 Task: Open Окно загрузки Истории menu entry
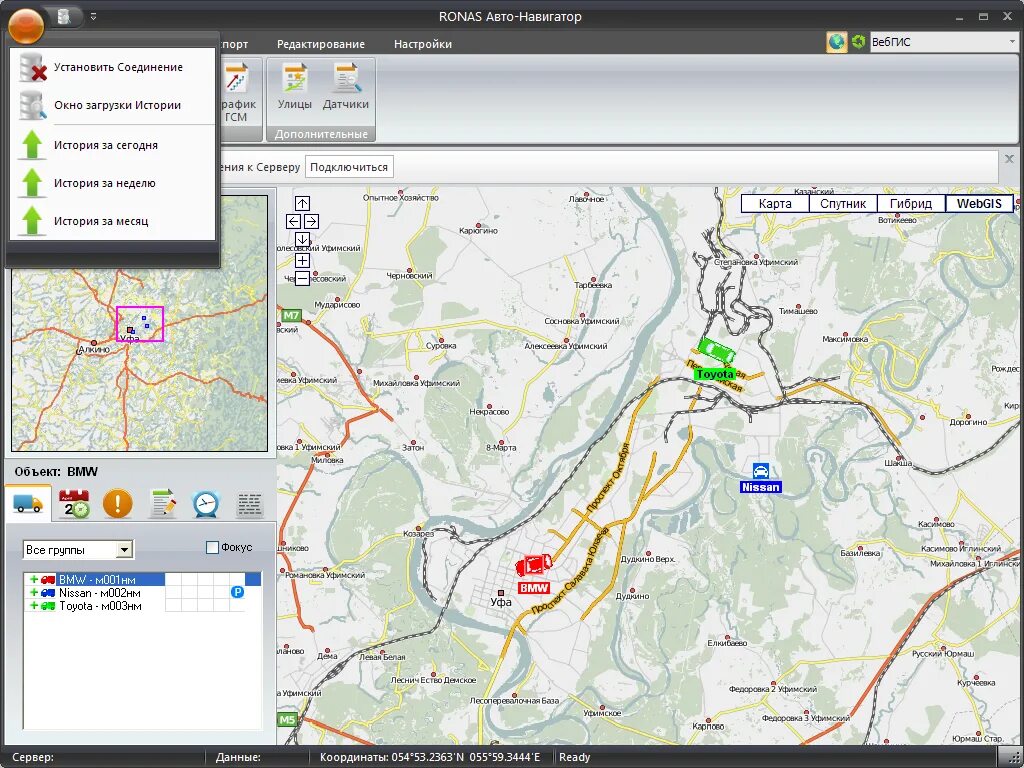point(112,105)
